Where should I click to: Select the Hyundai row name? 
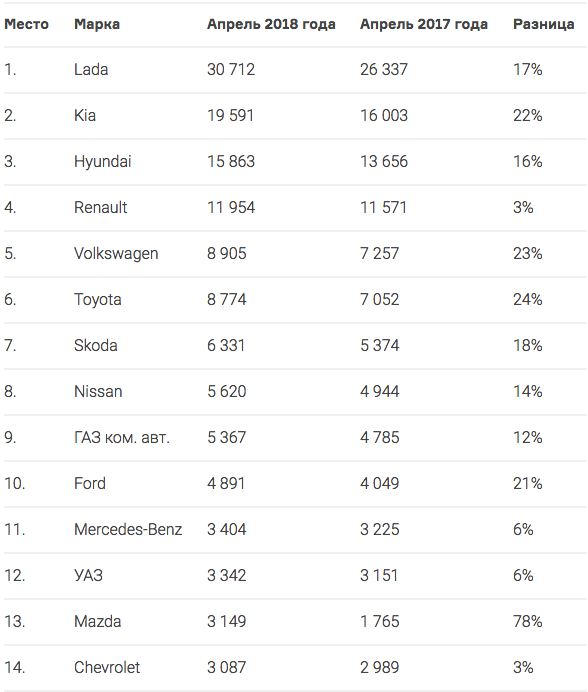(x=102, y=162)
